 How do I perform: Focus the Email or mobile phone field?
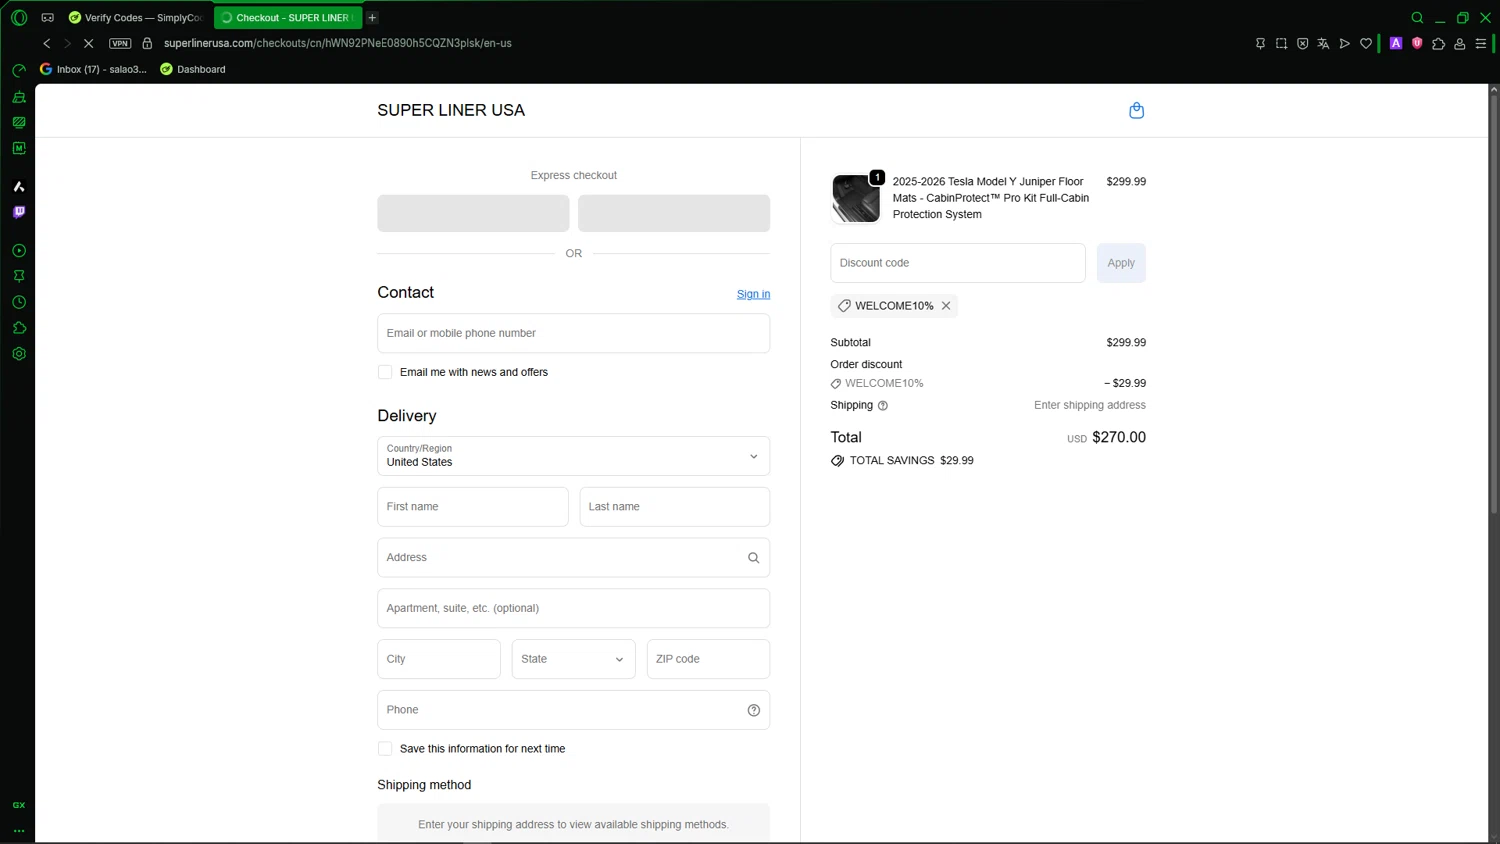573,333
